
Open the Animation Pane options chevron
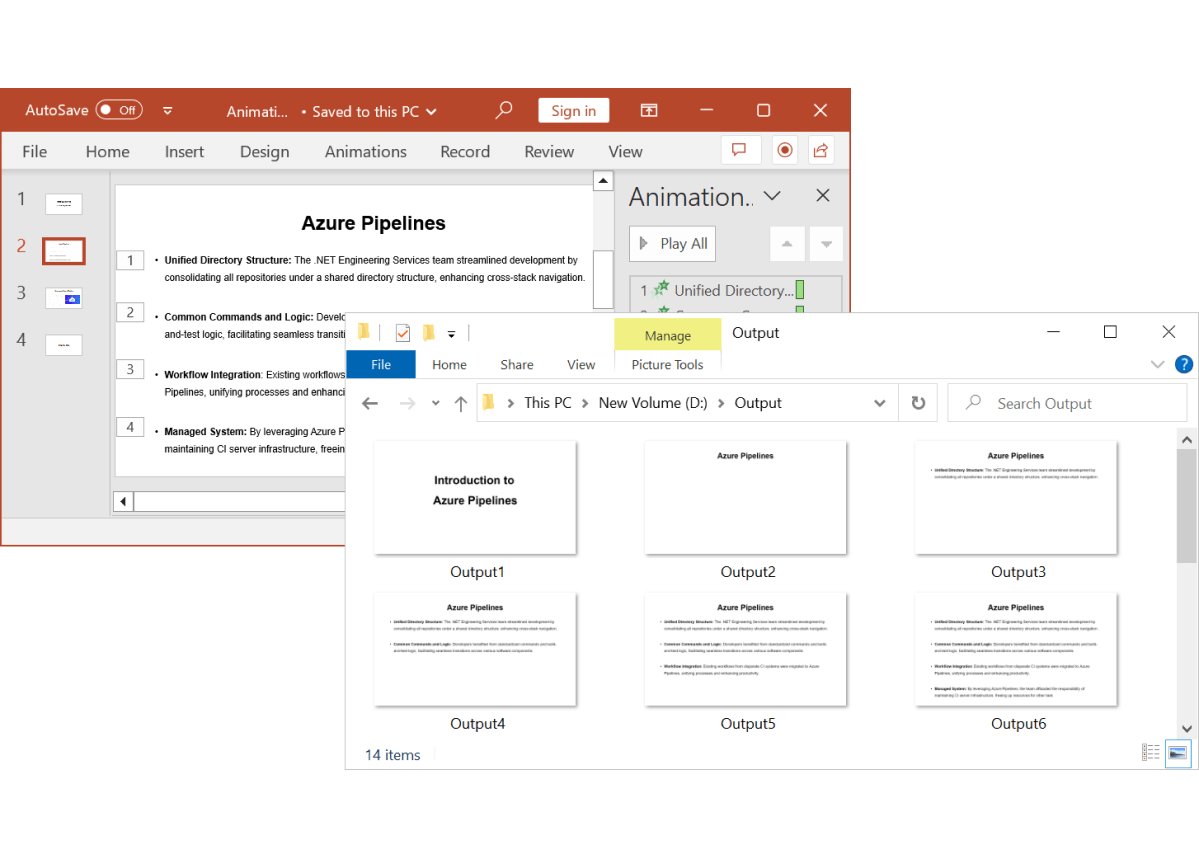(x=772, y=196)
